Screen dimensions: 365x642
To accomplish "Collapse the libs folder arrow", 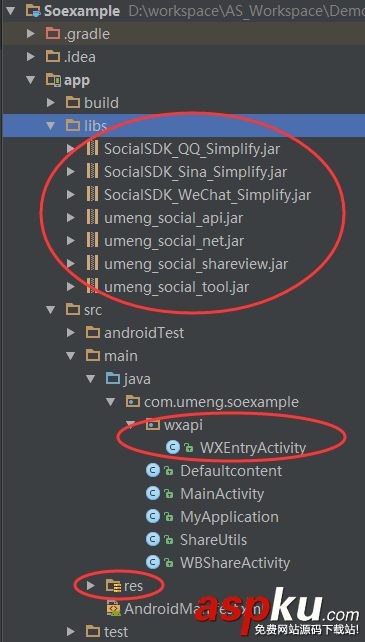I will (x=50, y=126).
